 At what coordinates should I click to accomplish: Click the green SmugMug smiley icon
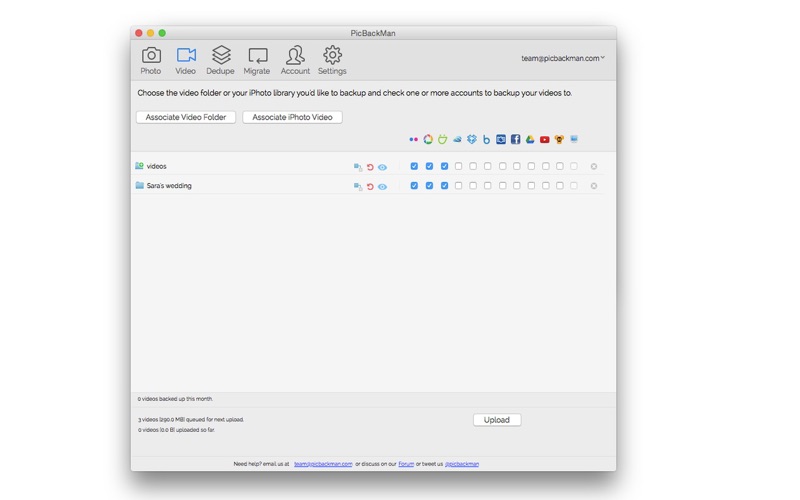point(442,139)
